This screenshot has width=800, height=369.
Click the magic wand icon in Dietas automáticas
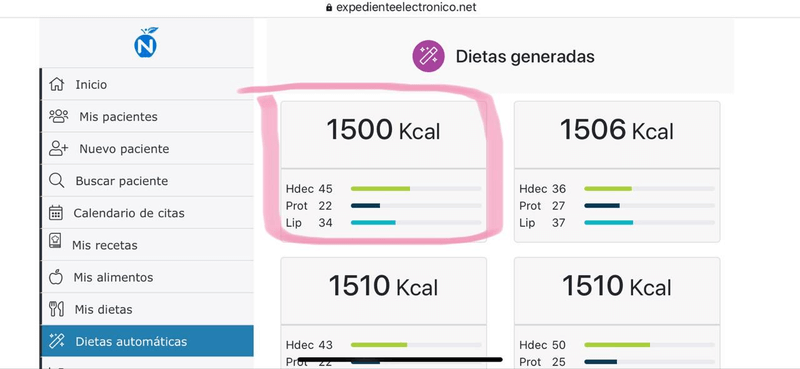pos(56,341)
